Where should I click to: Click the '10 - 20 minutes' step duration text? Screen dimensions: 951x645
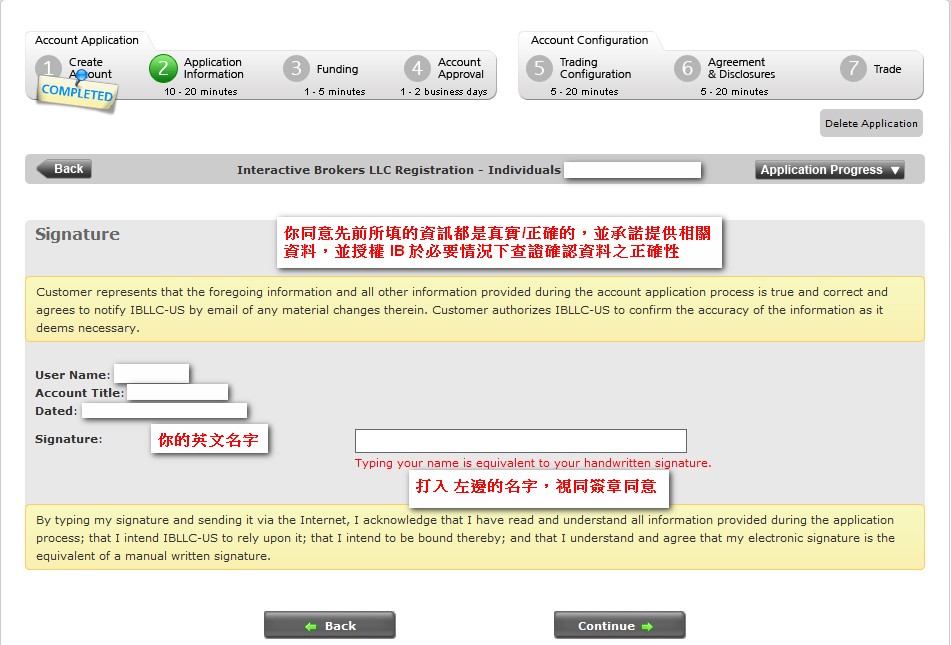pos(200,92)
